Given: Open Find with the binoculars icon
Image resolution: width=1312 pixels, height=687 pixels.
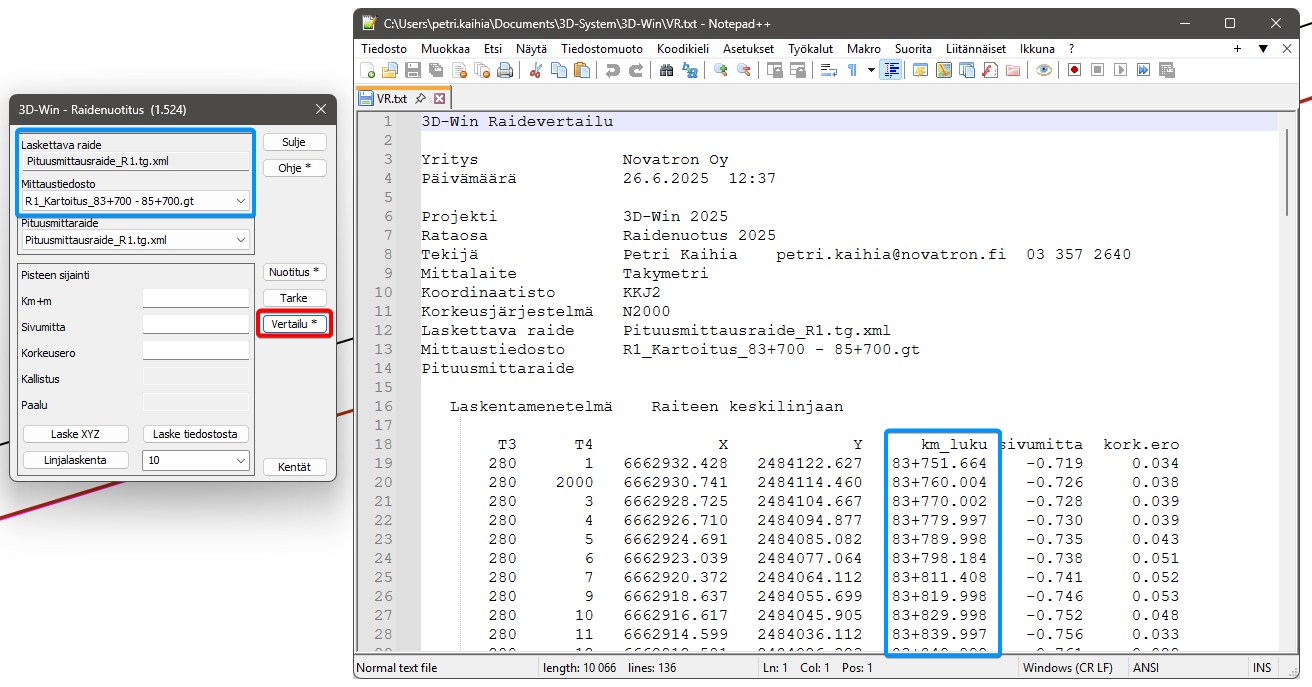Looking at the screenshot, I should (x=666, y=70).
